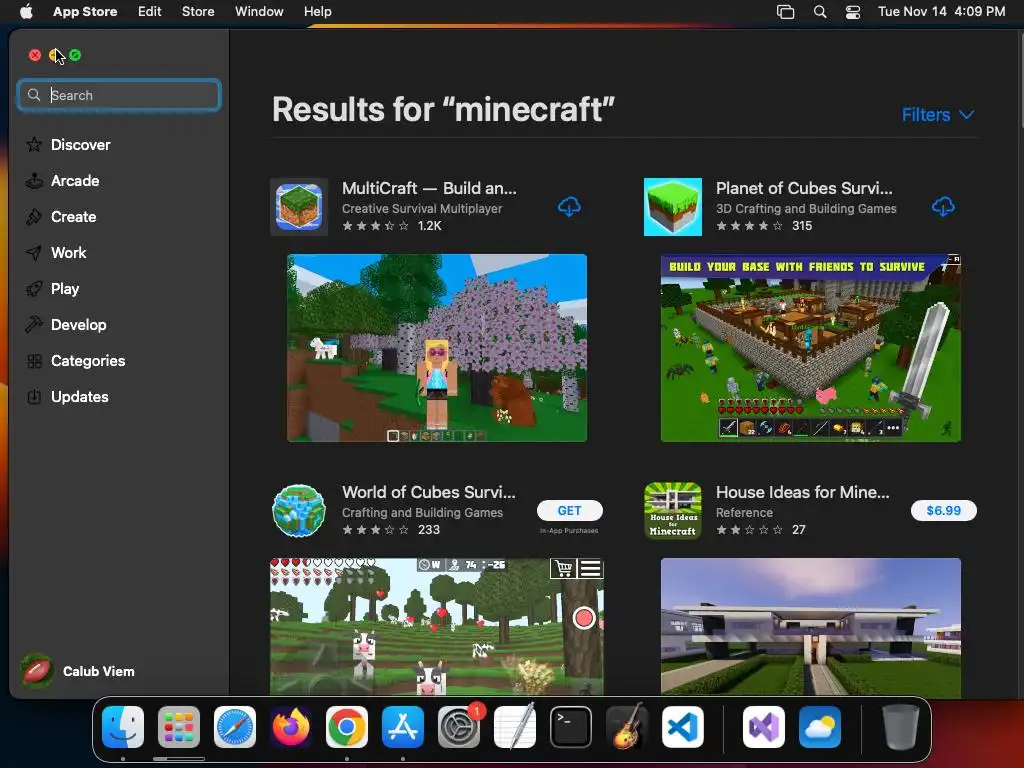Open World of Cubes Survival title link
Image resolution: width=1024 pixels, height=768 pixels.
429,492
